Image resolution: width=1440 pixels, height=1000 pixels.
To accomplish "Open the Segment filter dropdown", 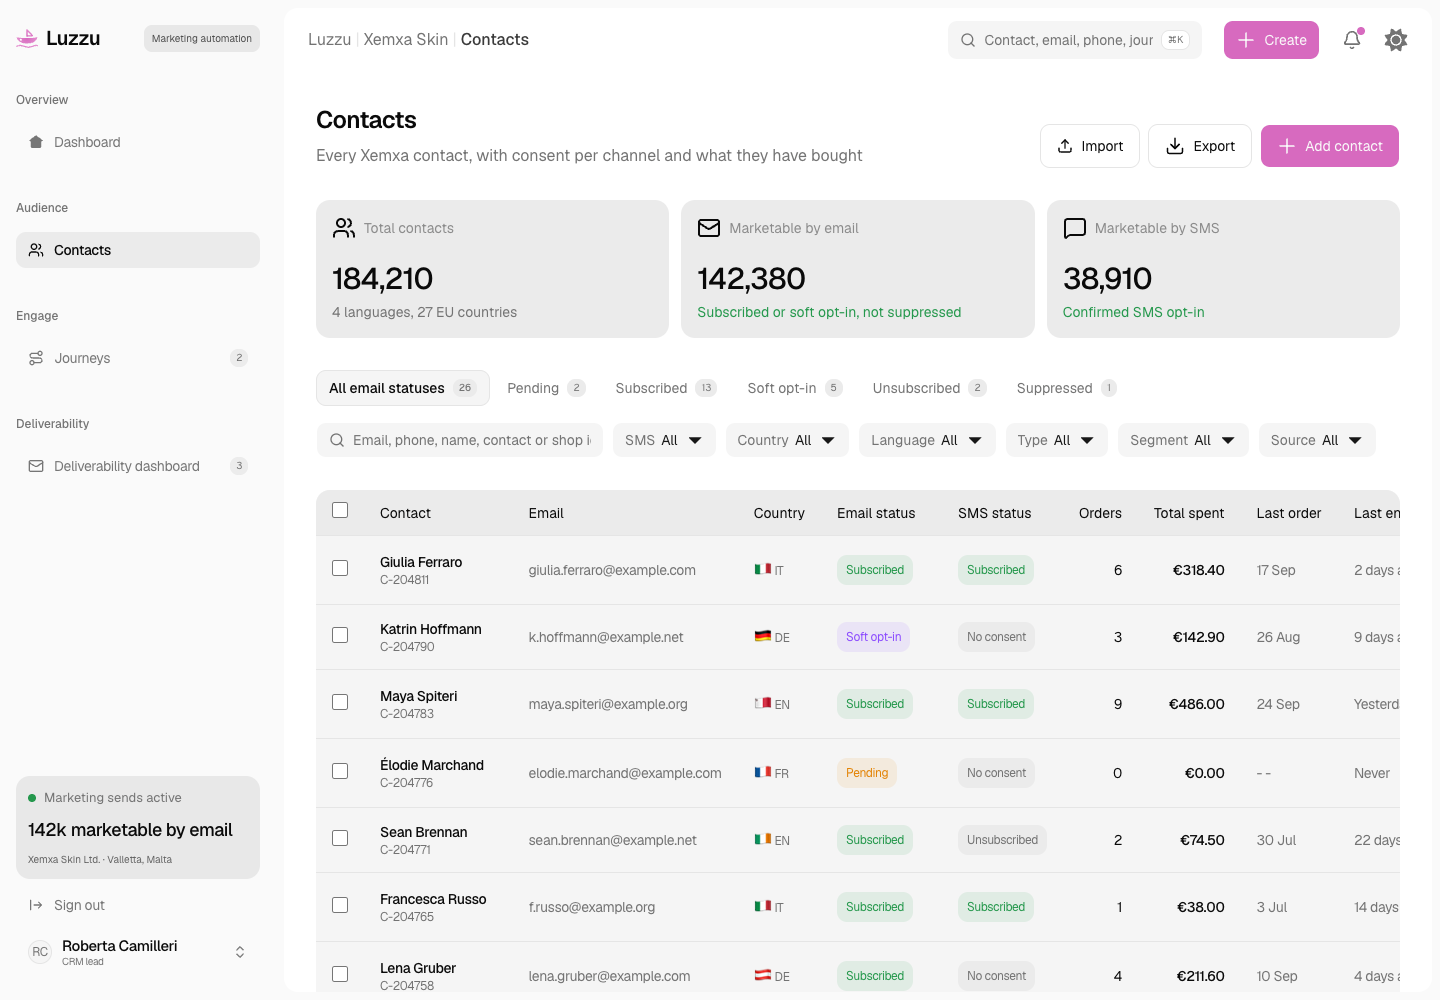I will click(1183, 440).
